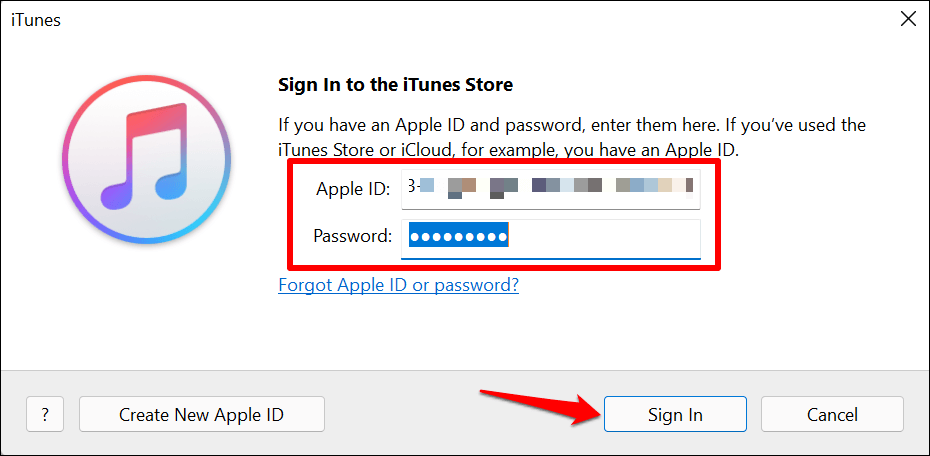Click the Password label
Screen dimensions: 930x456
point(352,237)
